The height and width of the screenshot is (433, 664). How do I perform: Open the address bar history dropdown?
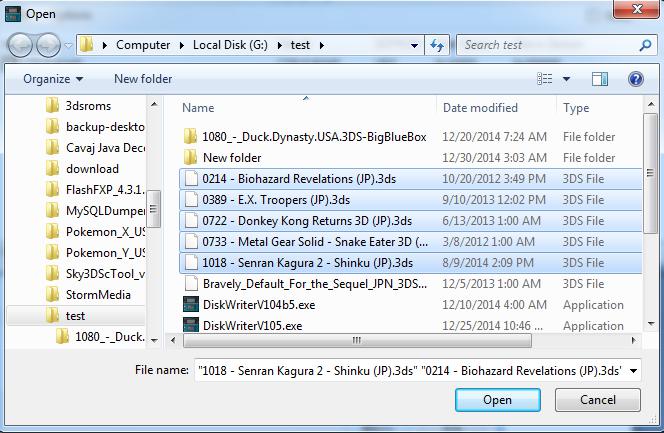tap(415, 45)
